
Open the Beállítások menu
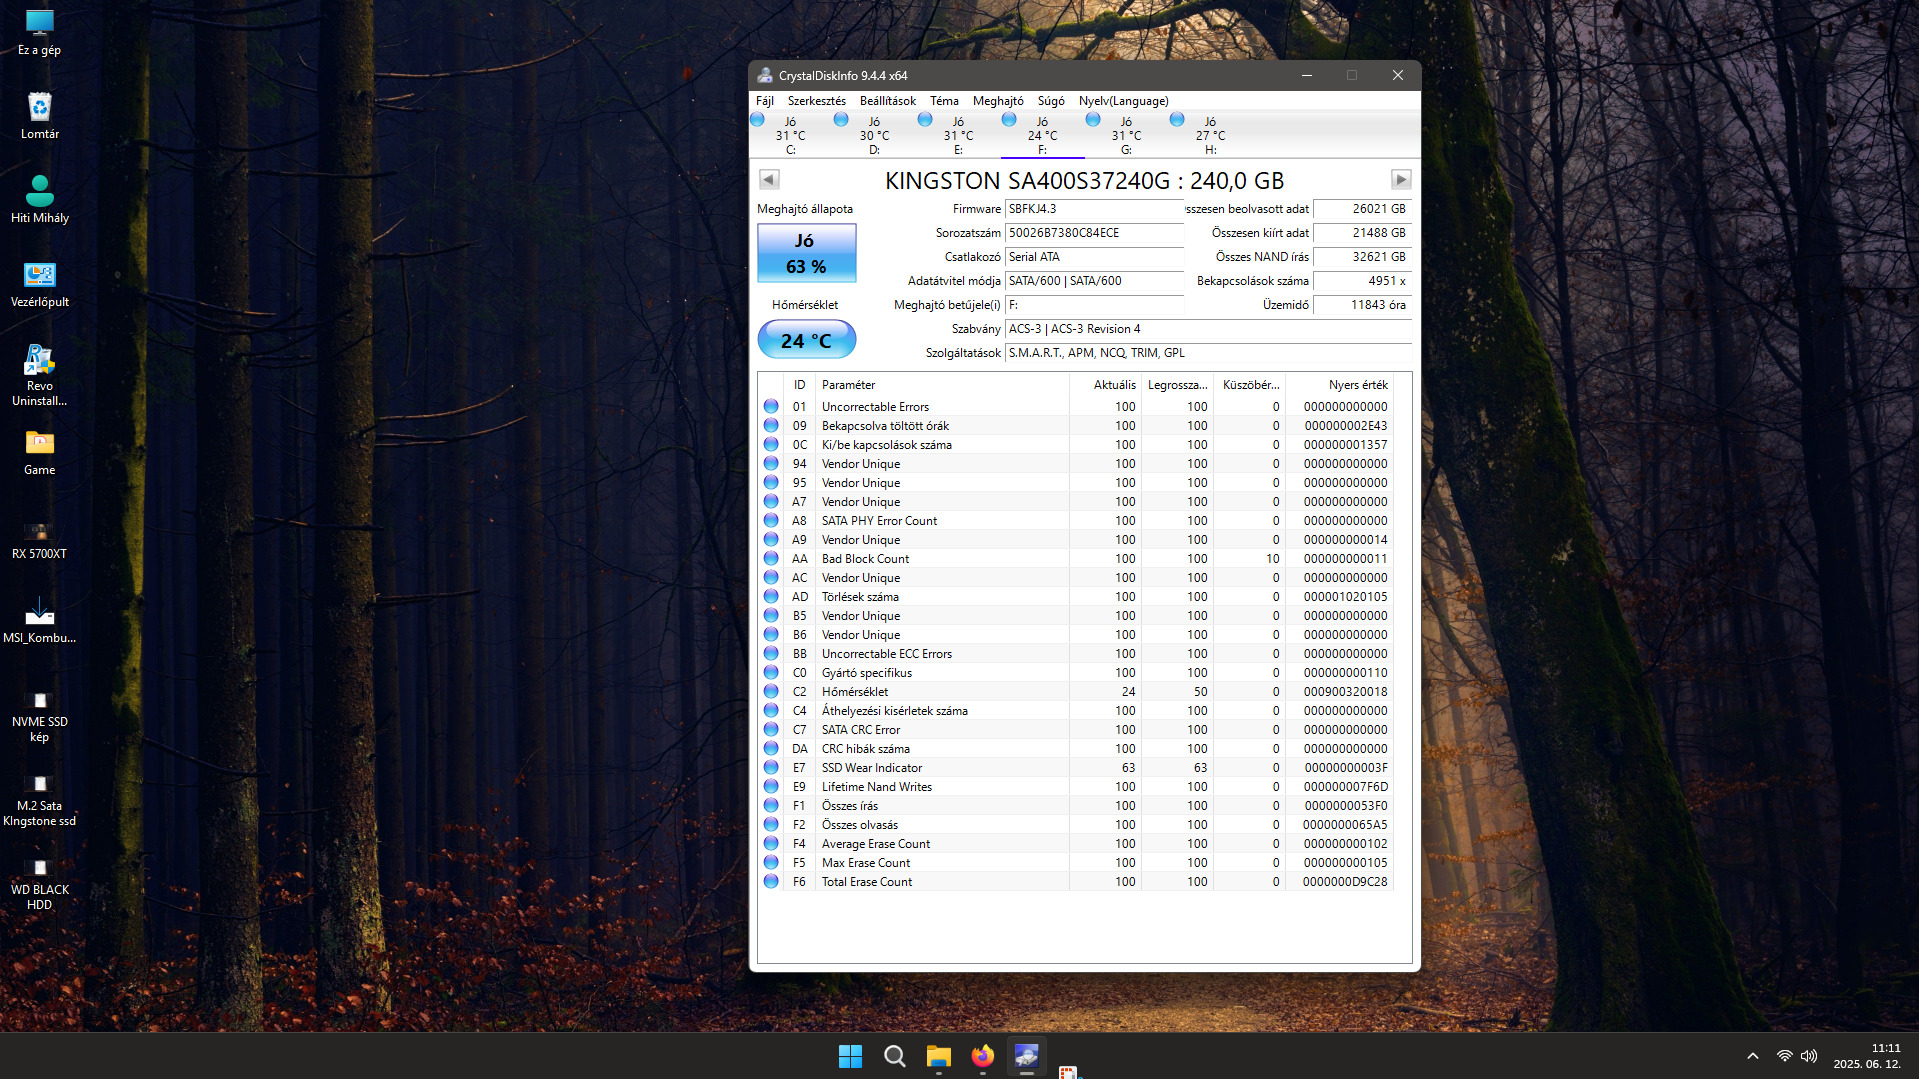888,101
